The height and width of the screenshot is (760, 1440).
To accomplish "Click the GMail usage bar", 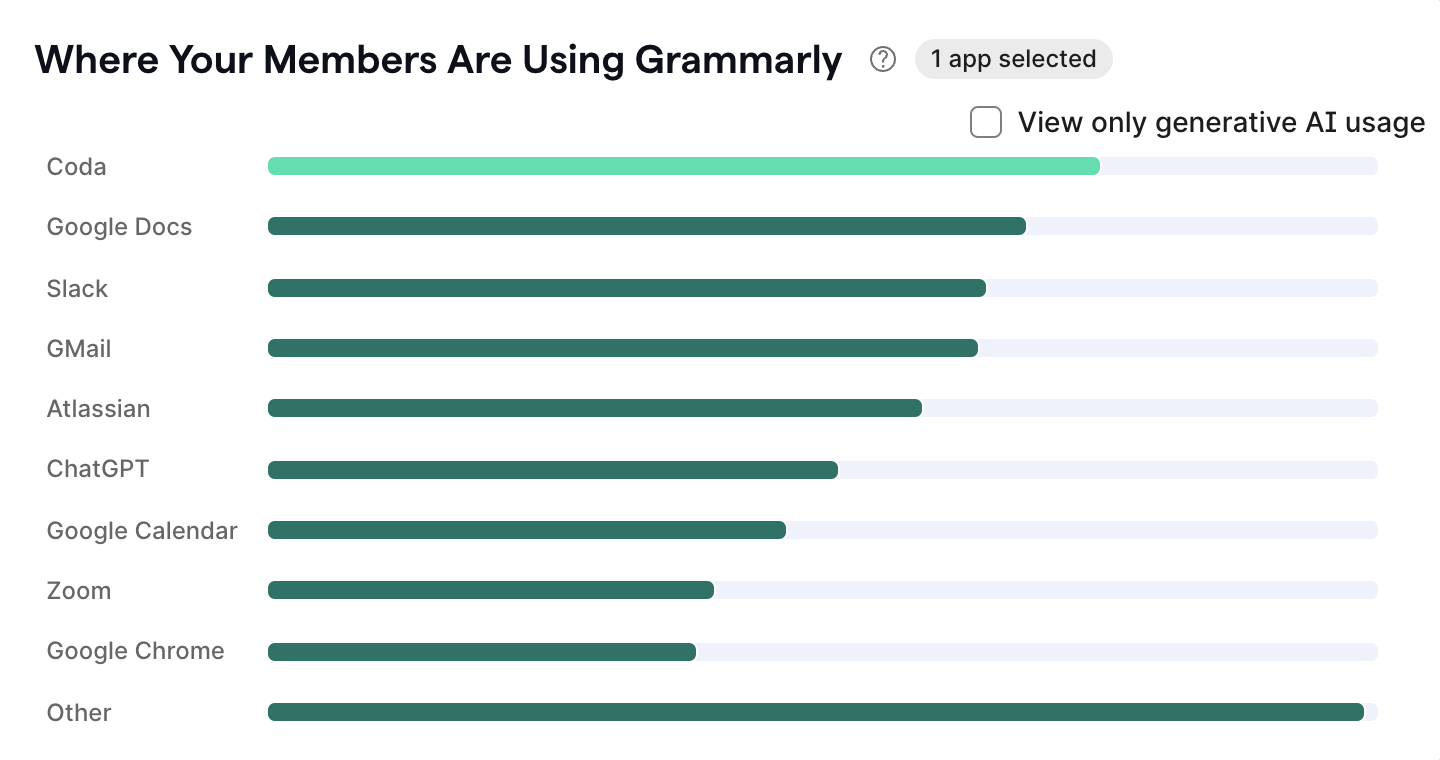I will tap(620, 348).
